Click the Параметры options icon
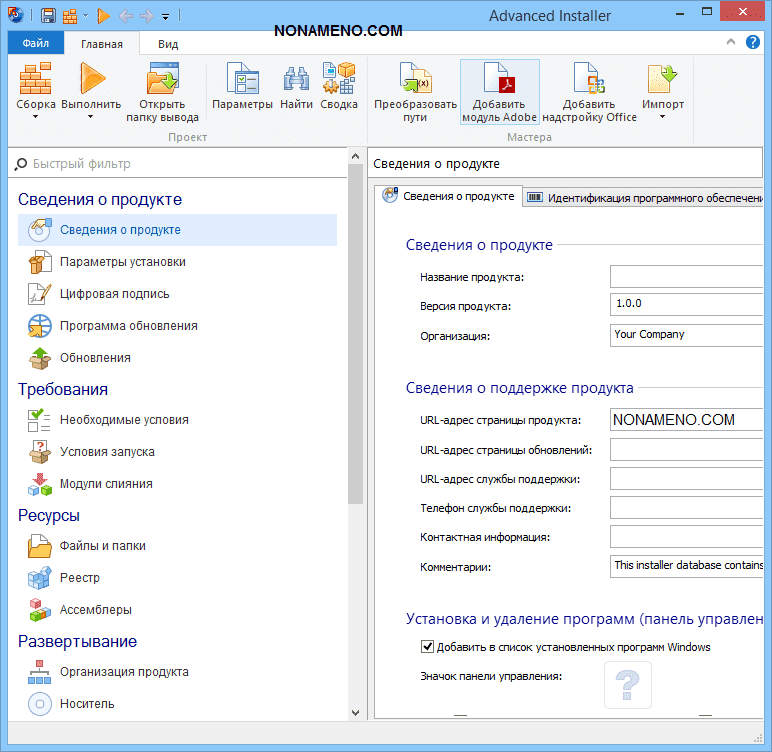This screenshot has height=752, width=772. (242, 78)
